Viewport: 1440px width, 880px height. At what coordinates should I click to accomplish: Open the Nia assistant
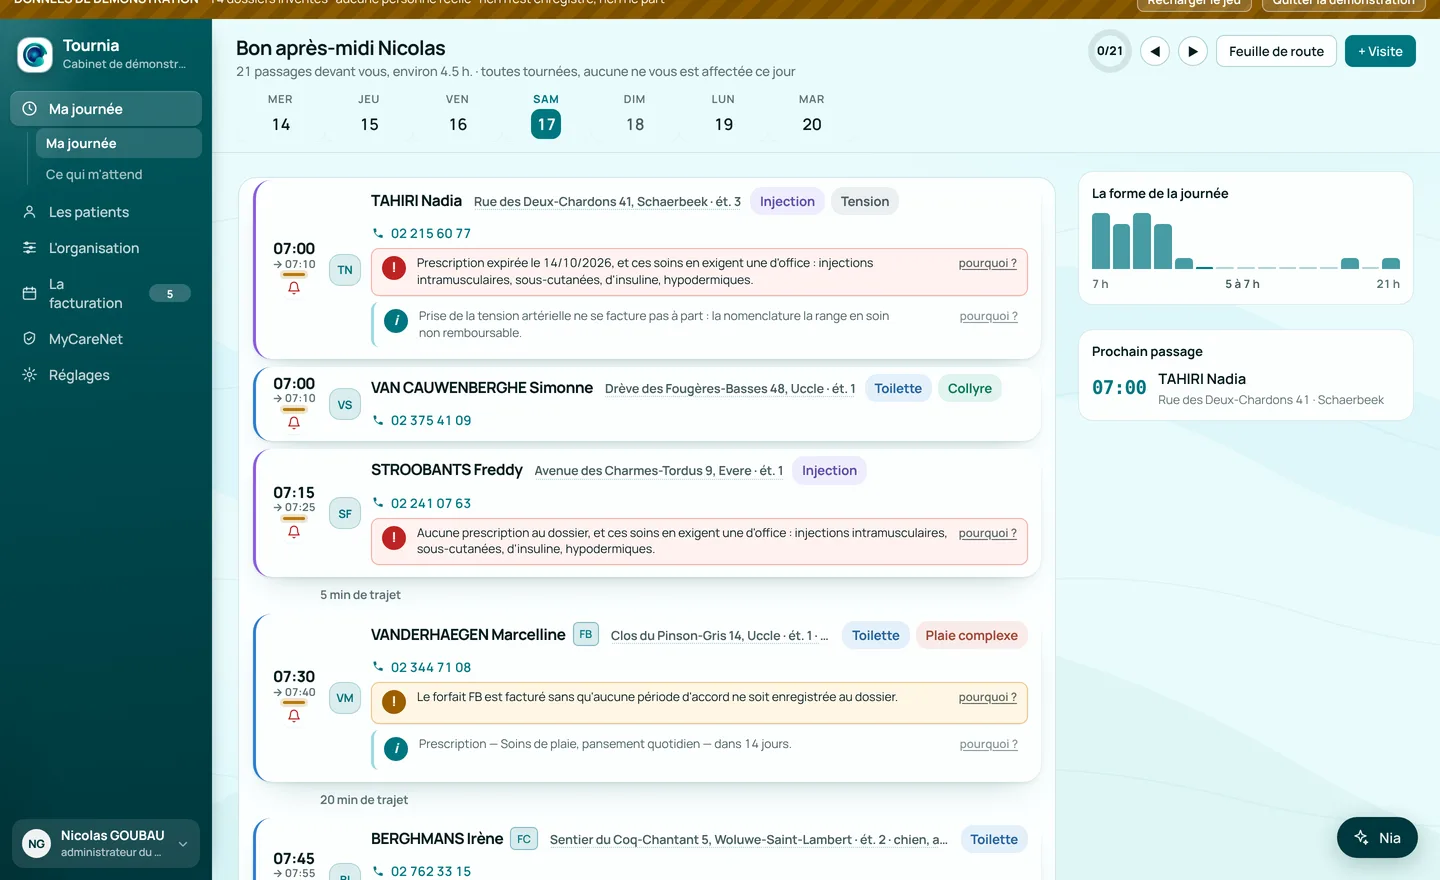pos(1377,838)
